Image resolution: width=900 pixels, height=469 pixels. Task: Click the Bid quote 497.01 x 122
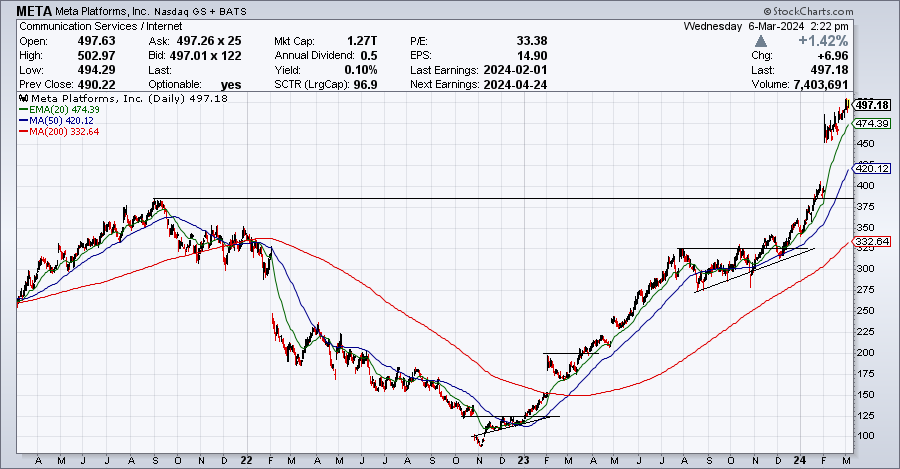coord(206,56)
